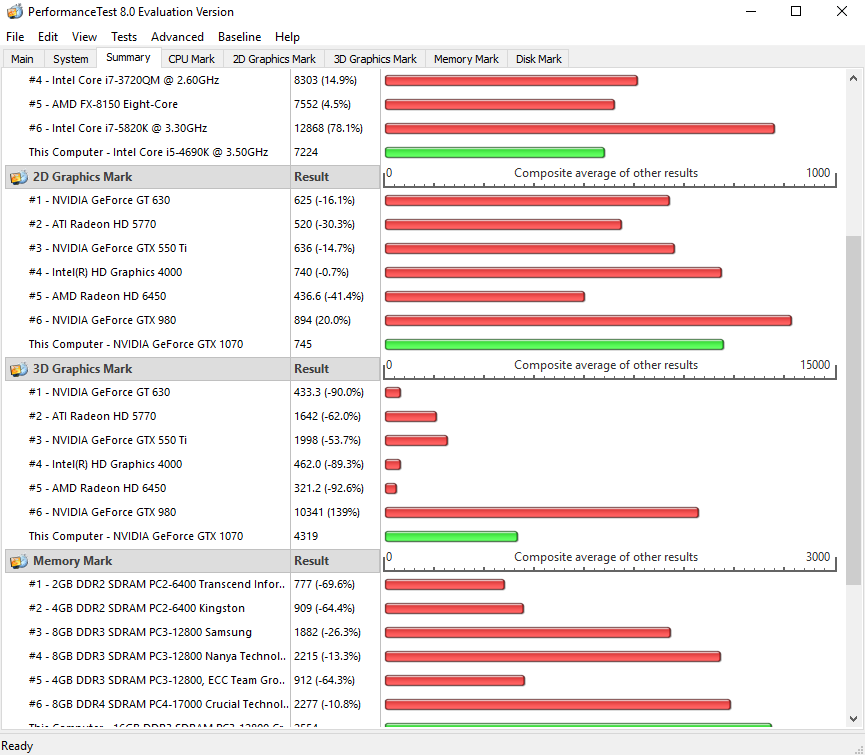Screen dimensions: 865x755
Task: Open the Disk Mark tab
Action: point(538,59)
